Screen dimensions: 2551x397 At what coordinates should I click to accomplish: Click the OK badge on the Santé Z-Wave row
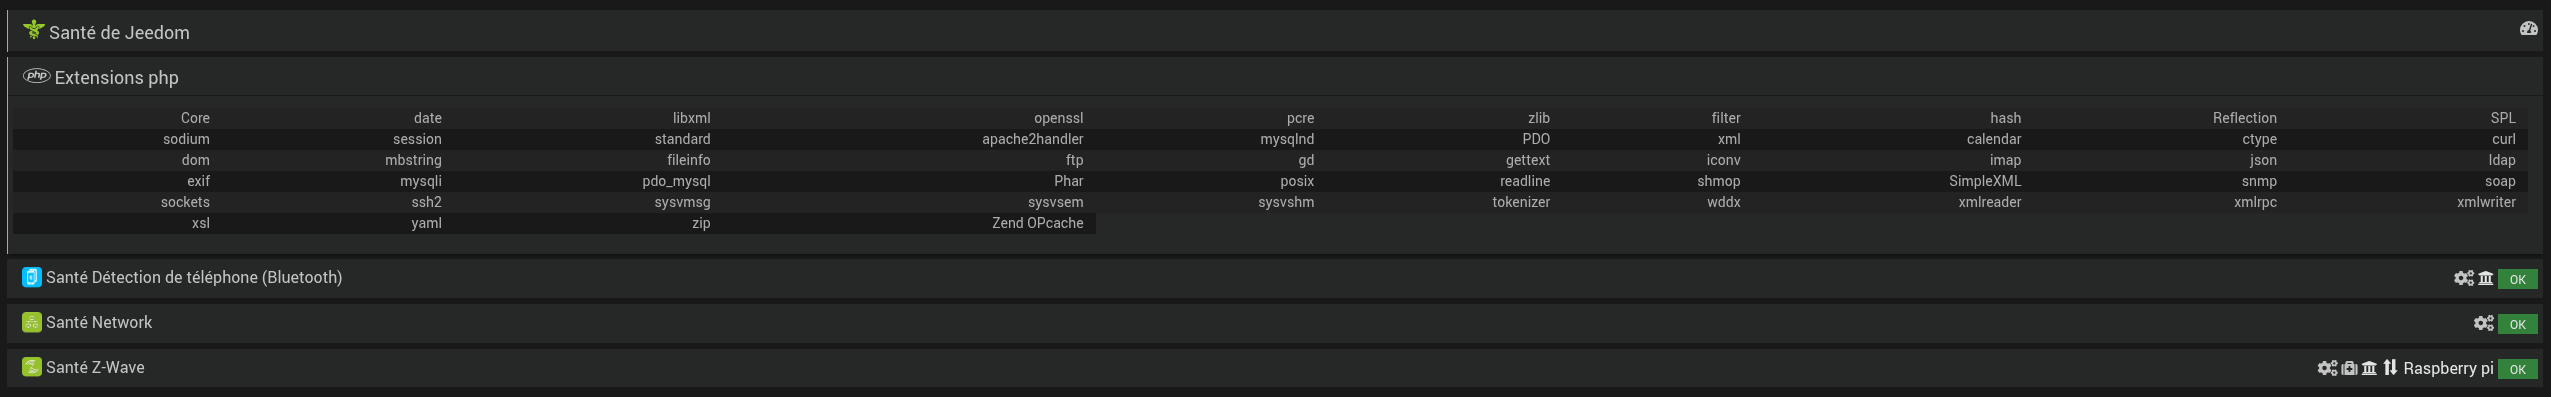2518,369
